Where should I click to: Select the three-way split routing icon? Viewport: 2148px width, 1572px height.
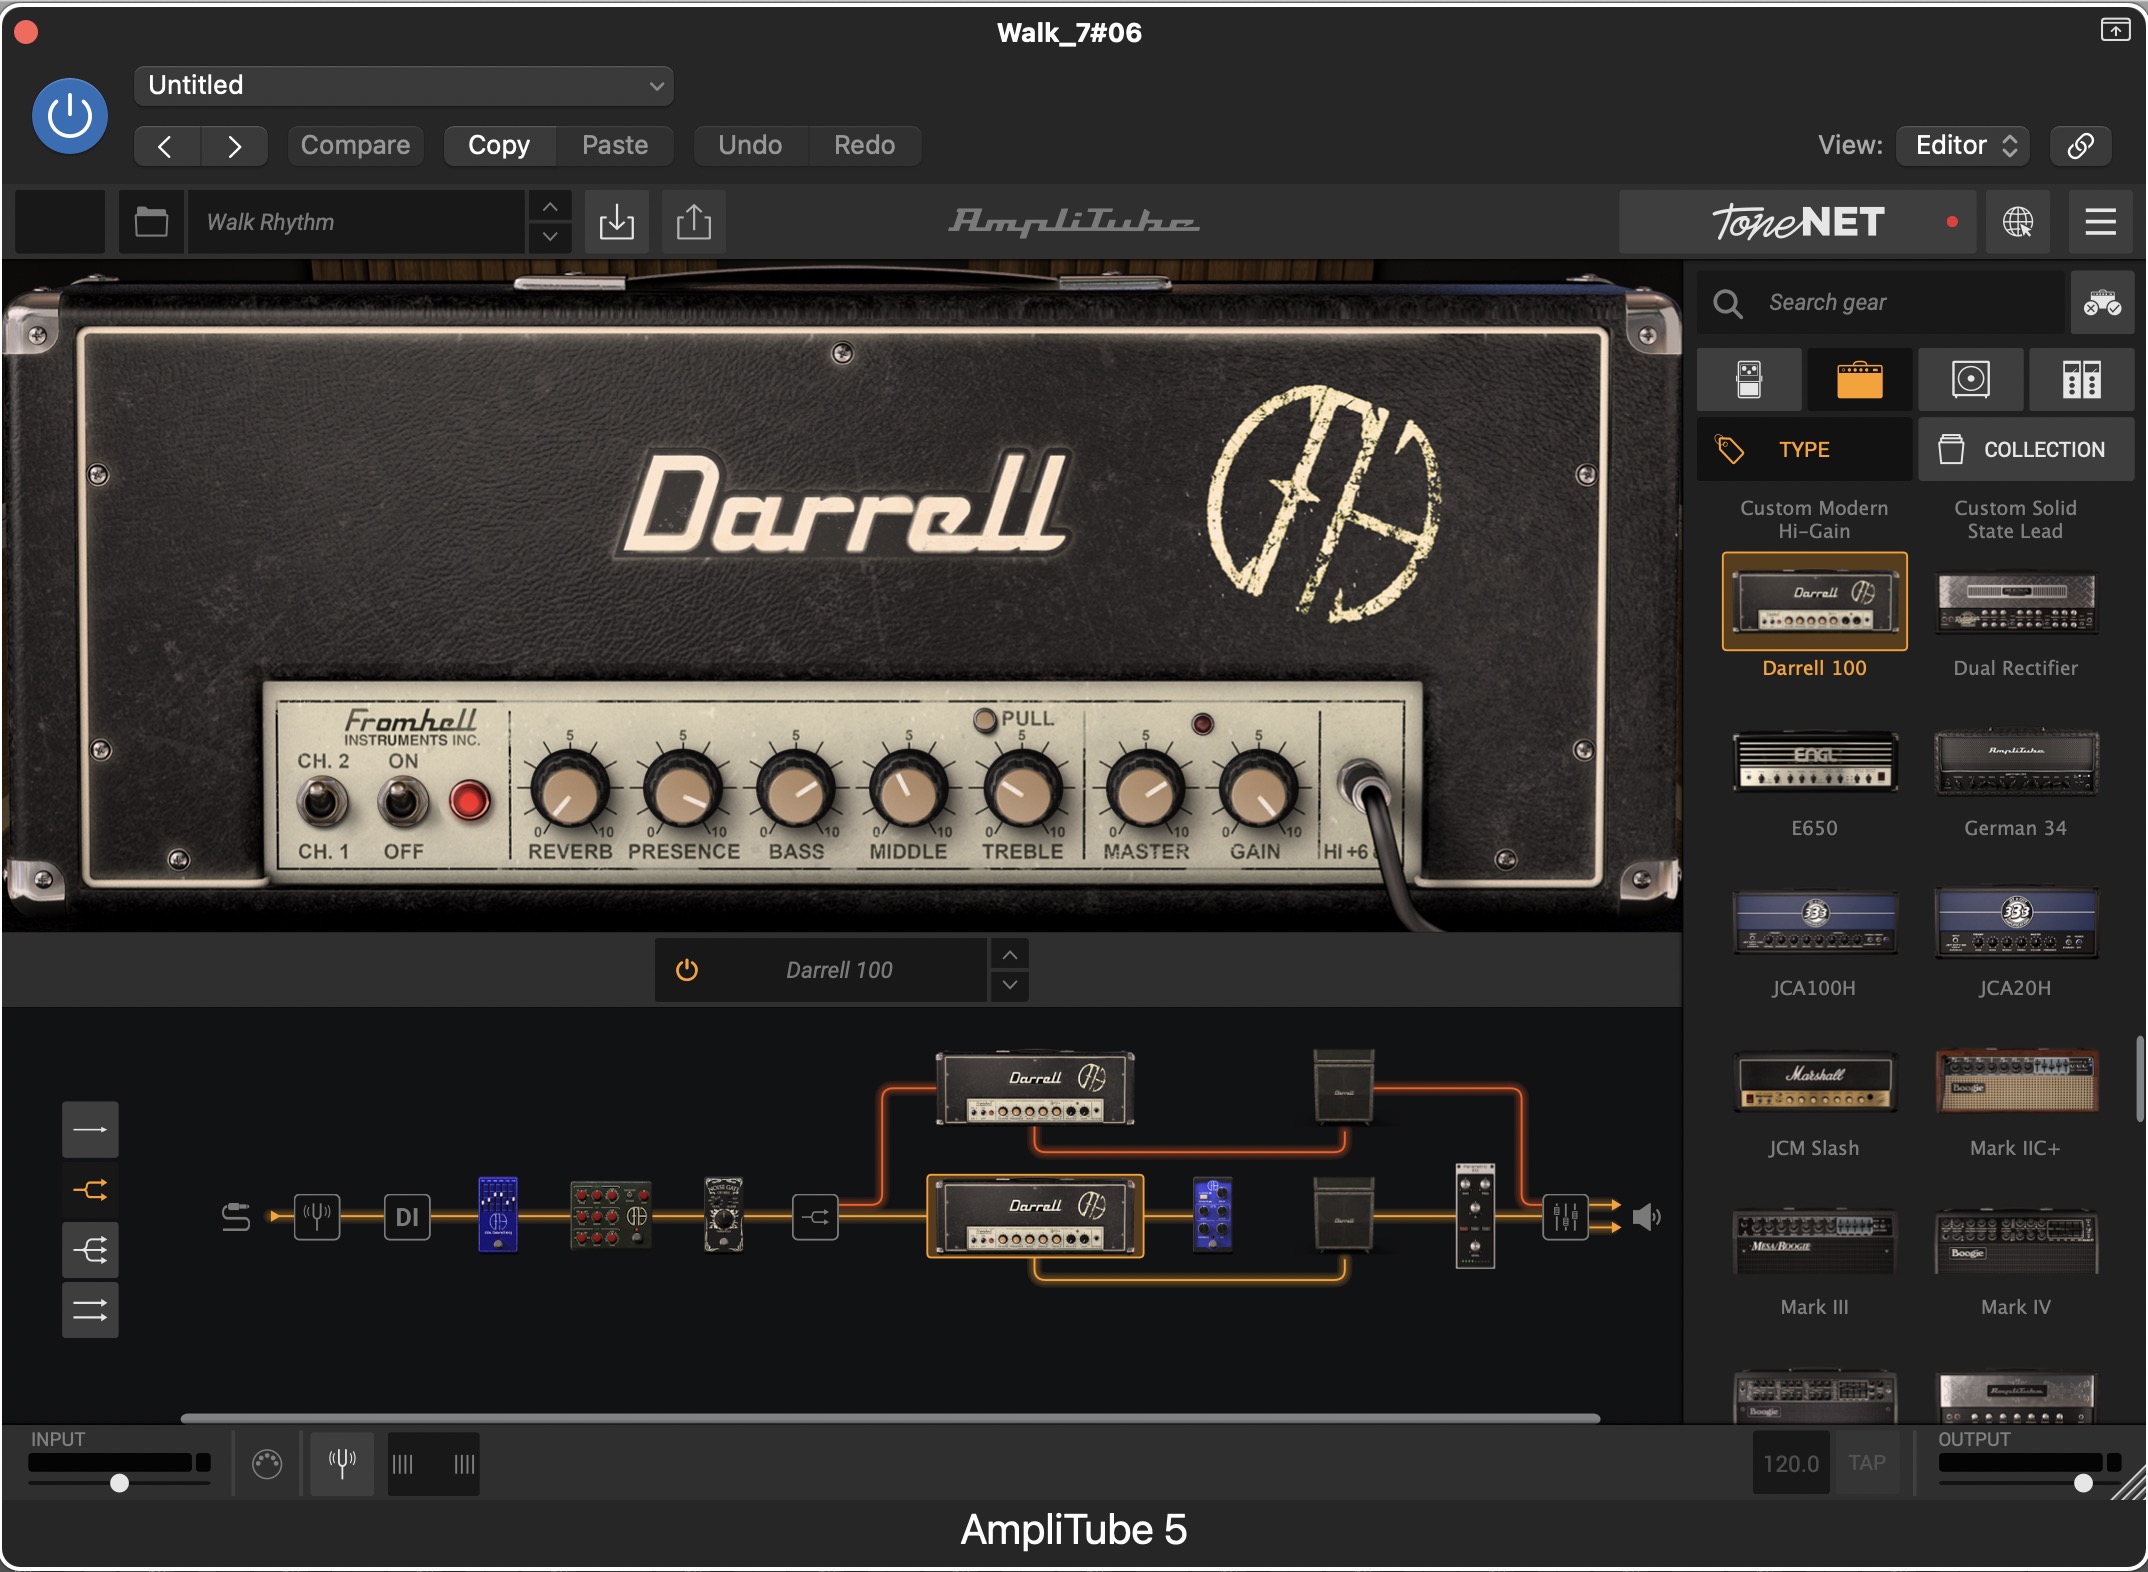(90, 1250)
